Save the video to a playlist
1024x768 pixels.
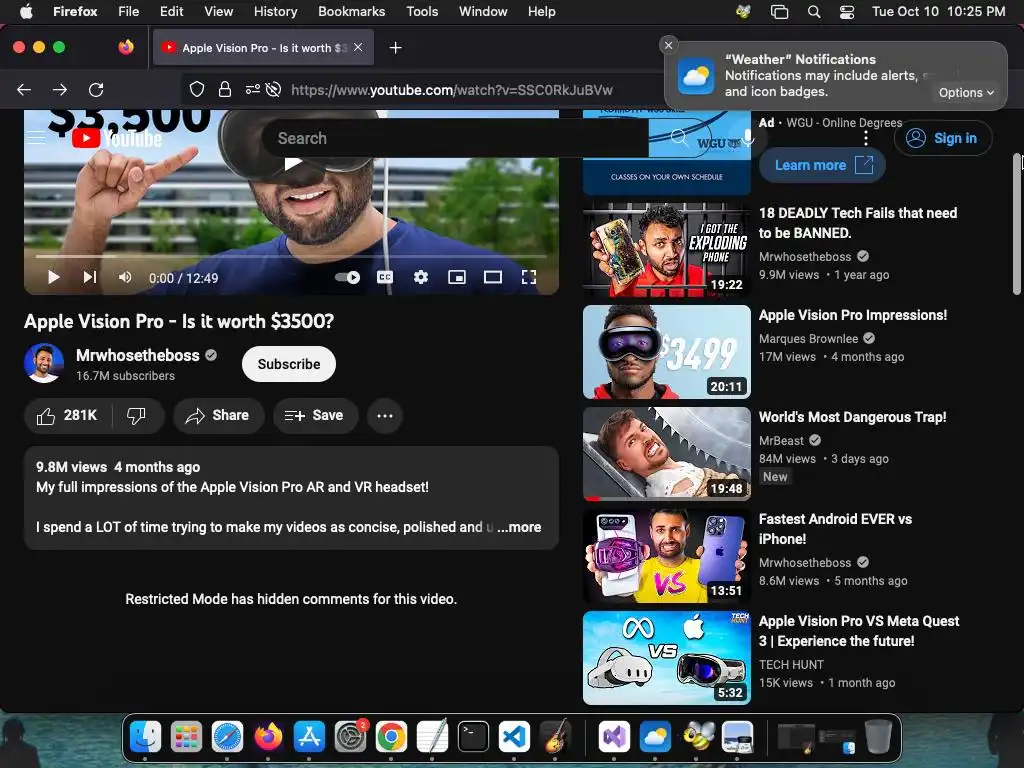(315, 415)
